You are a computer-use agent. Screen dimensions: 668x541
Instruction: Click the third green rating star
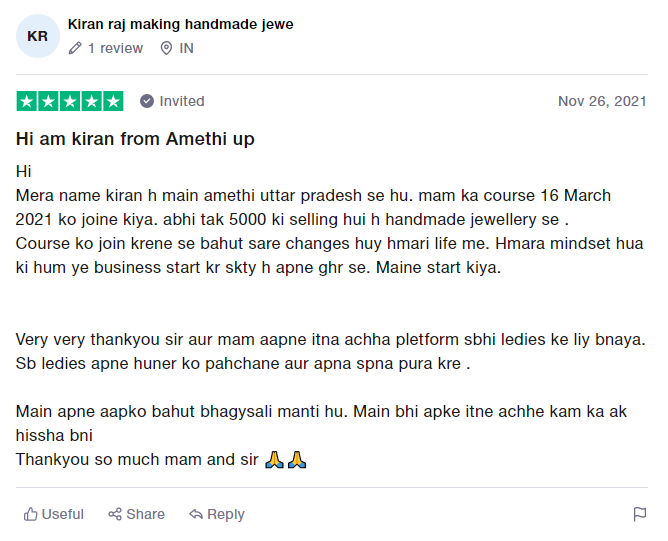70,101
